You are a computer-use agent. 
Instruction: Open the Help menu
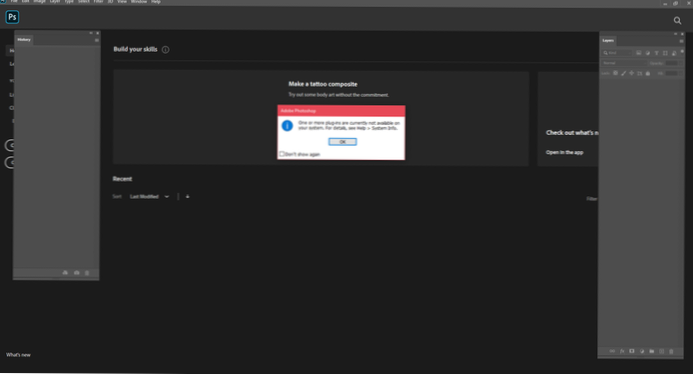click(x=156, y=2)
